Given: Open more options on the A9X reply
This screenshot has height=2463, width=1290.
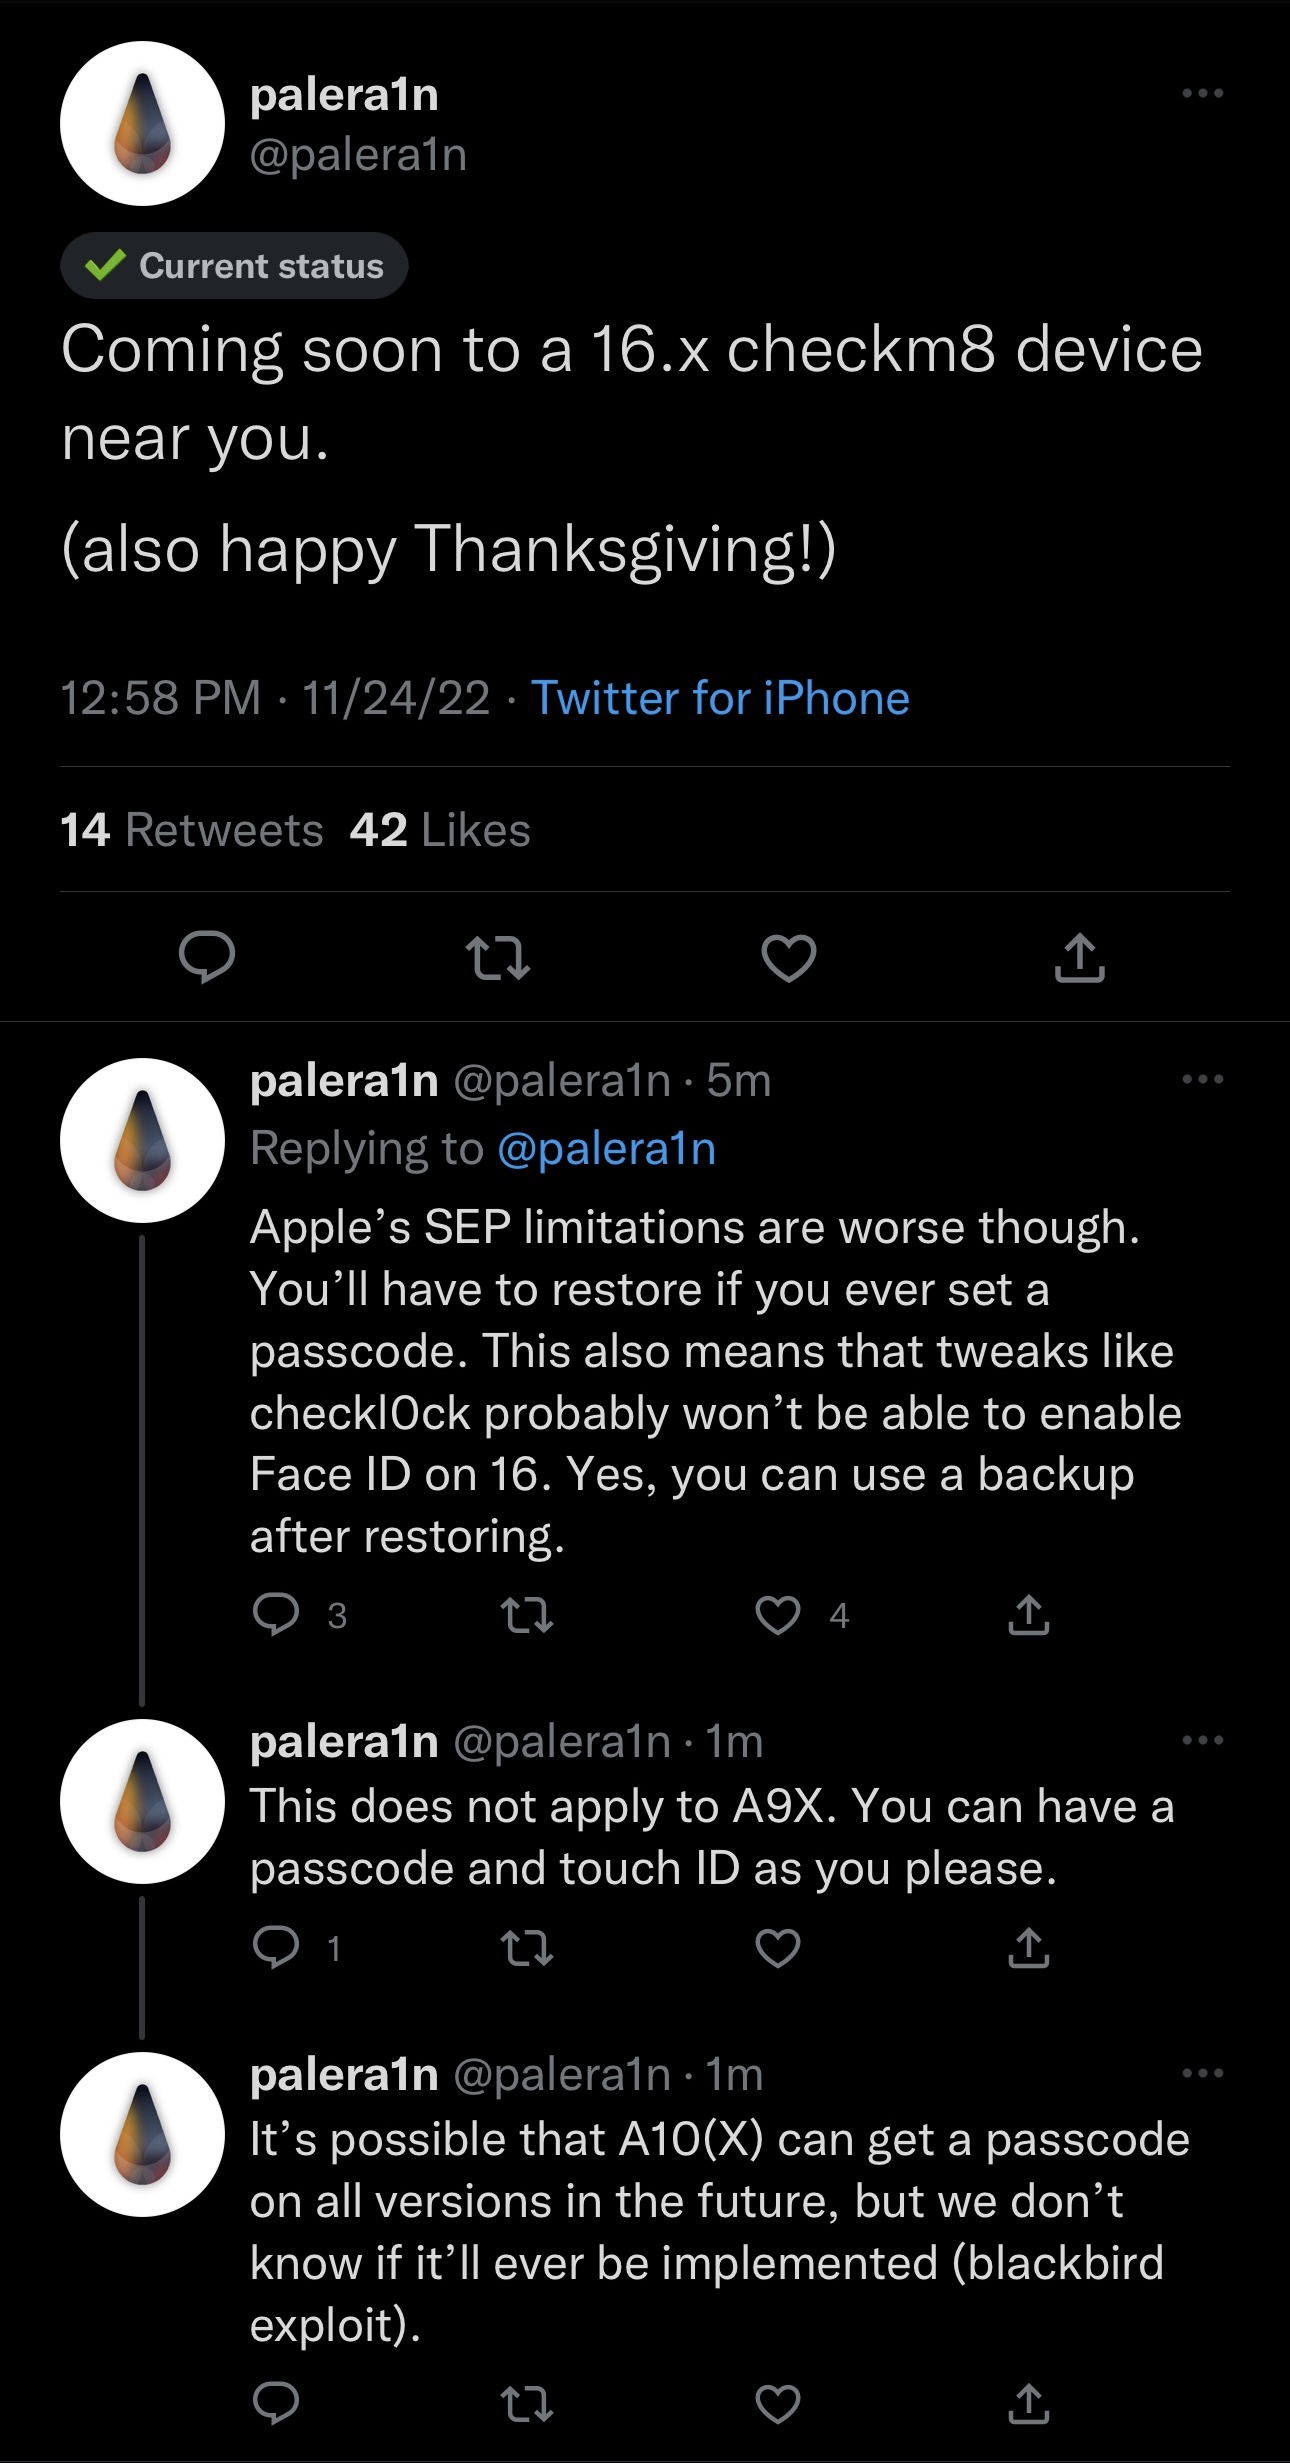Looking at the screenshot, I should (1203, 1742).
